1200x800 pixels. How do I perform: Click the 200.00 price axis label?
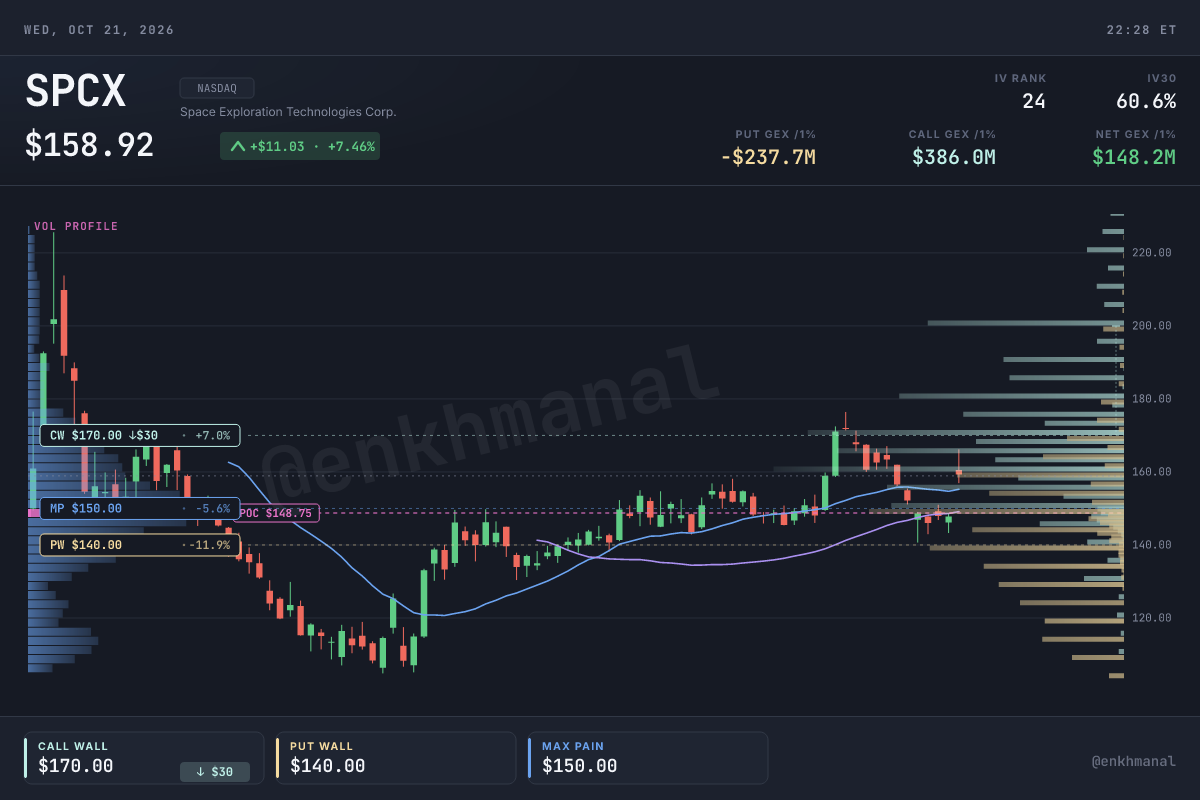pos(1152,326)
